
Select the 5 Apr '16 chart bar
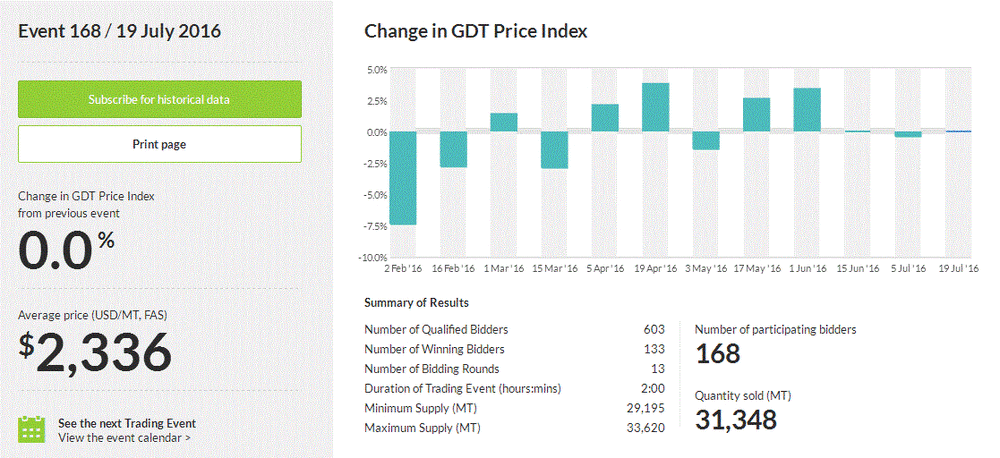click(x=605, y=118)
